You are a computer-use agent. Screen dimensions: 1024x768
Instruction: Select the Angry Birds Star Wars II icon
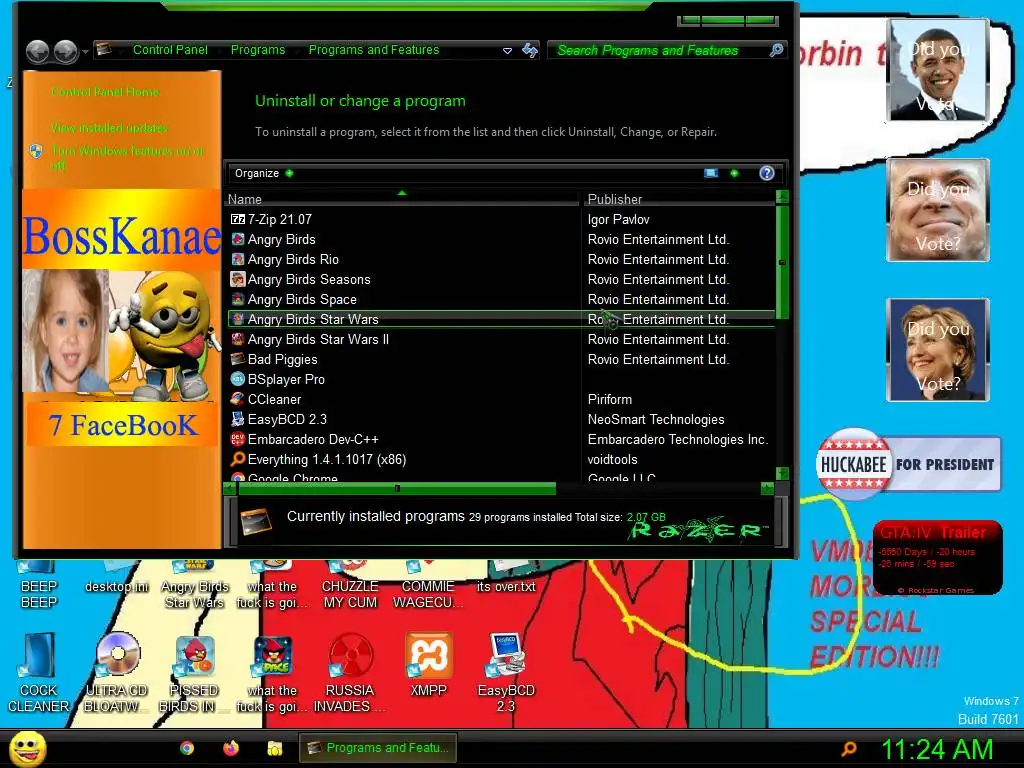[x=238, y=340]
